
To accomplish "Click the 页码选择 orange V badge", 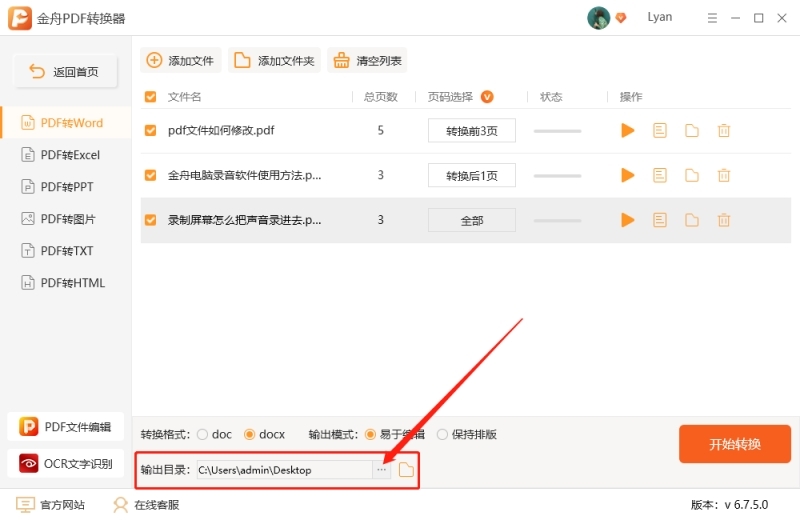I will (487, 96).
